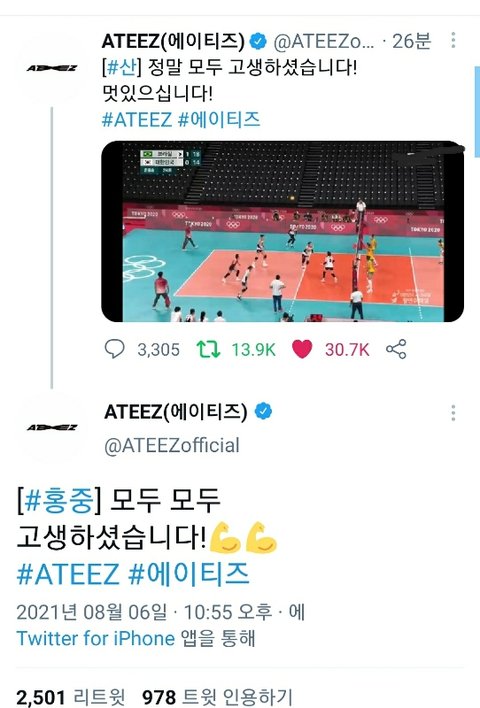Open the reply icon with 3,305 comments
This screenshot has width=480, height=708.
[x=115, y=349]
